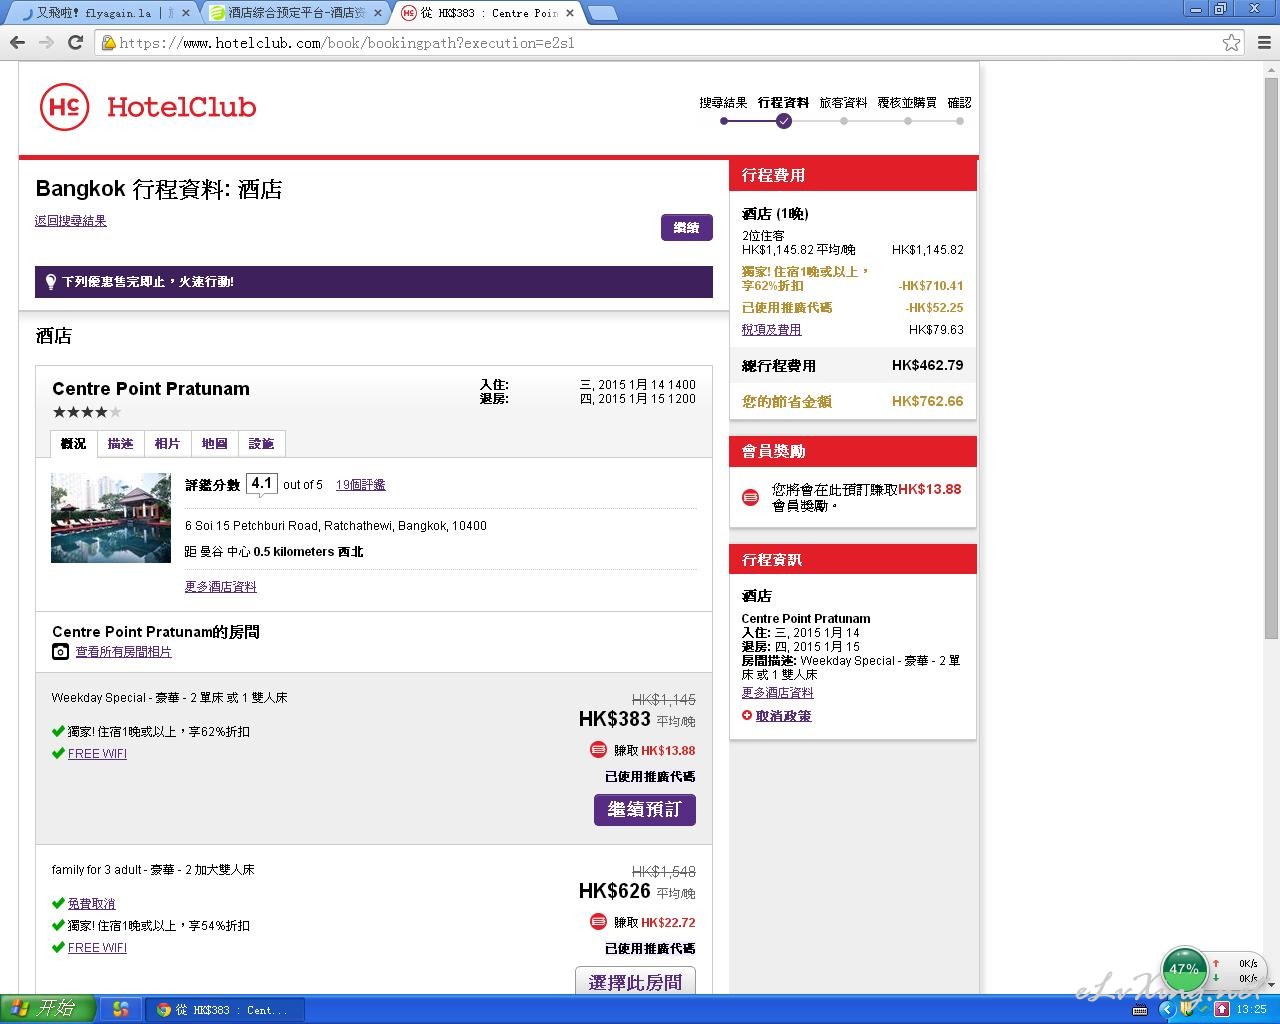The height and width of the screenshot is (1024, 1280).
Task: Click the purple 繼續 button
Action: 686,228
